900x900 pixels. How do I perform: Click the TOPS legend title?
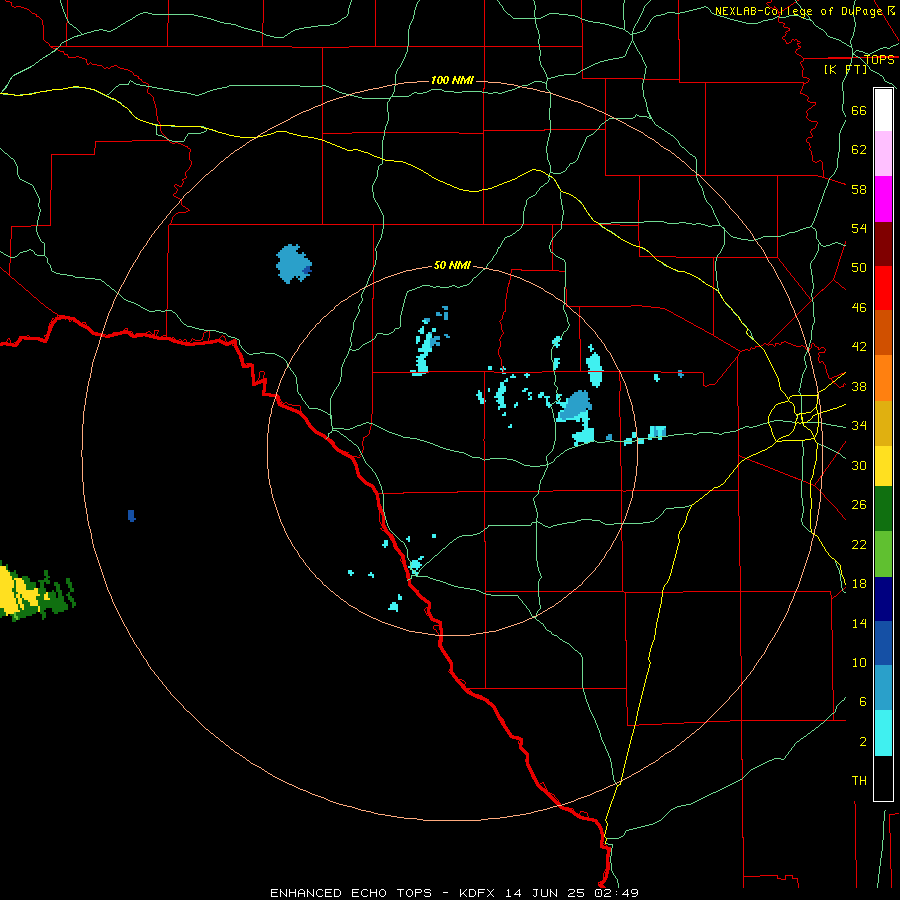click(x=879, y=60)
